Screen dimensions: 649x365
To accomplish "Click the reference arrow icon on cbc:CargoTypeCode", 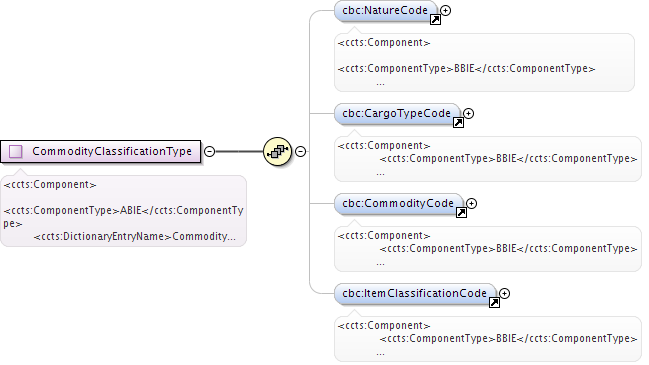I will coord(458,122).
